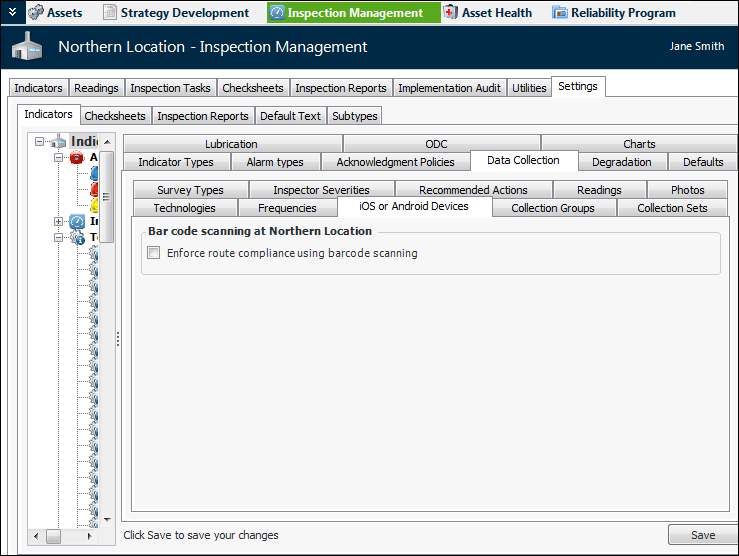
Task: Click the Inspection Management gauge icon
Action: click(277, 13)
